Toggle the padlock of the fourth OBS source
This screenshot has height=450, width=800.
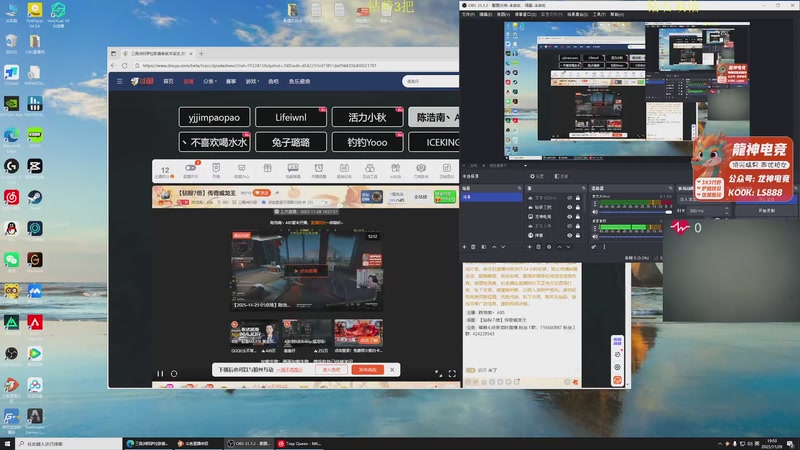[578, 226]
